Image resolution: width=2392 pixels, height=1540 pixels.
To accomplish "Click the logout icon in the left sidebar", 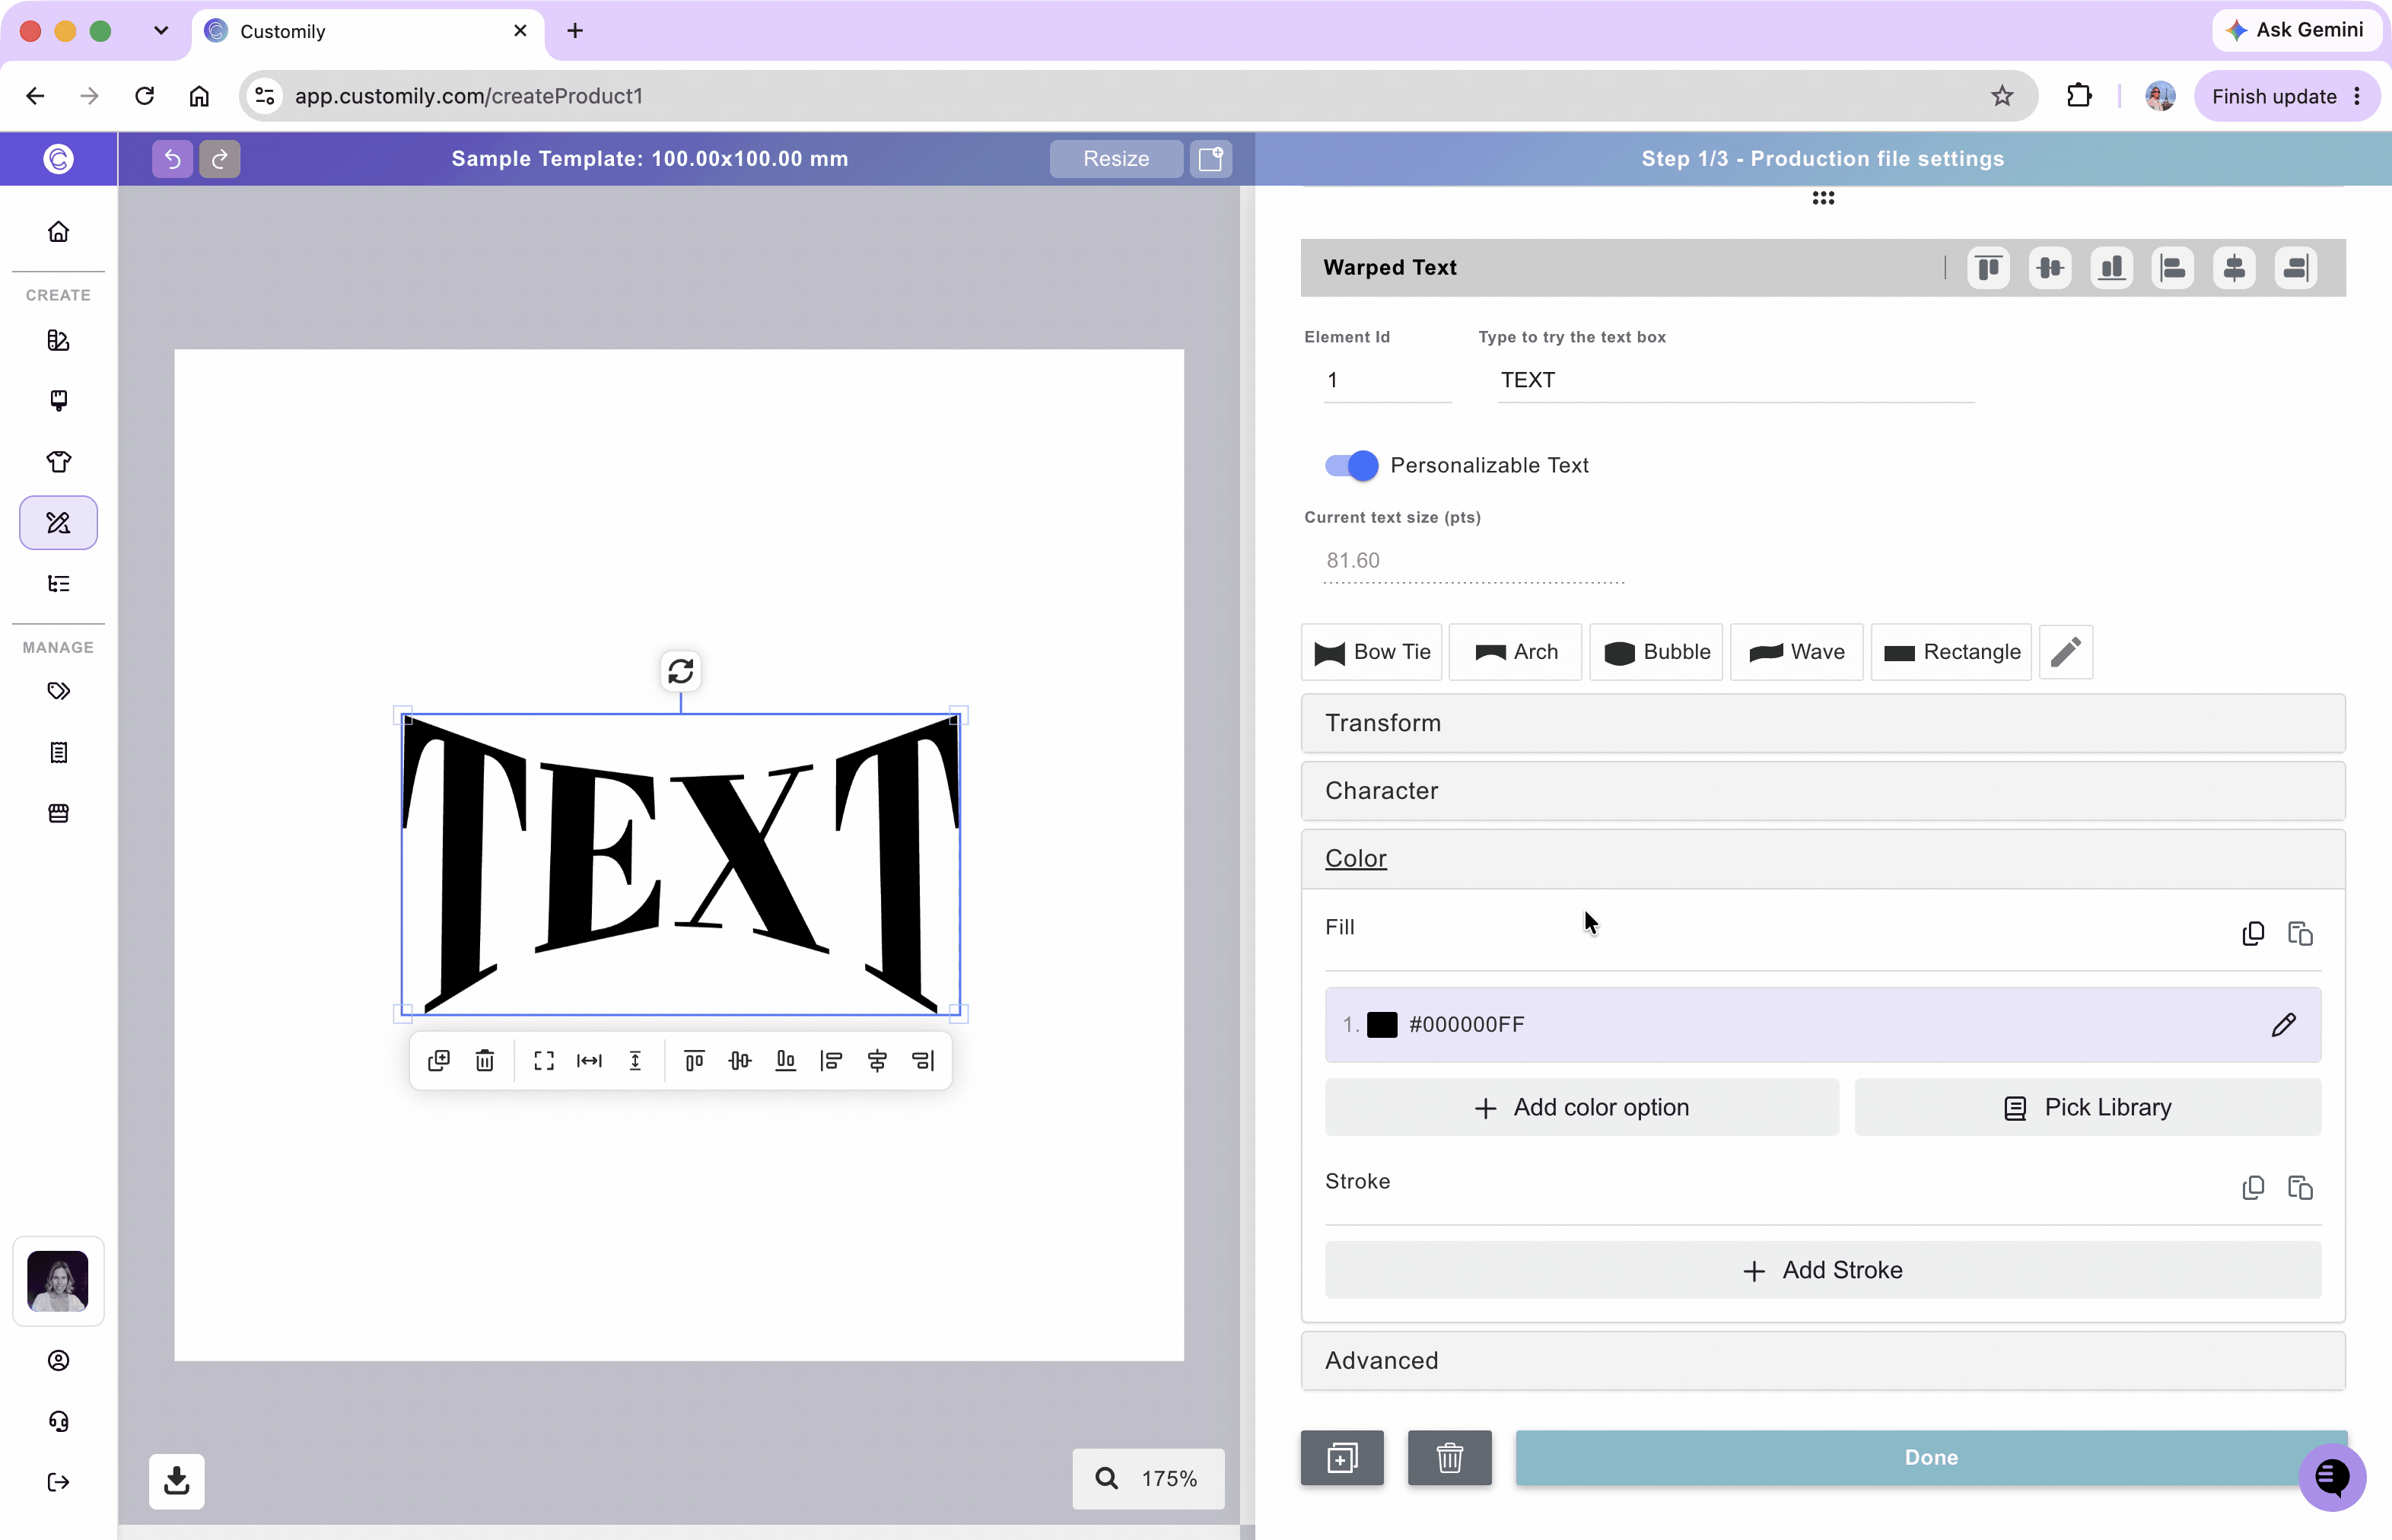I will click(58, 1482).
